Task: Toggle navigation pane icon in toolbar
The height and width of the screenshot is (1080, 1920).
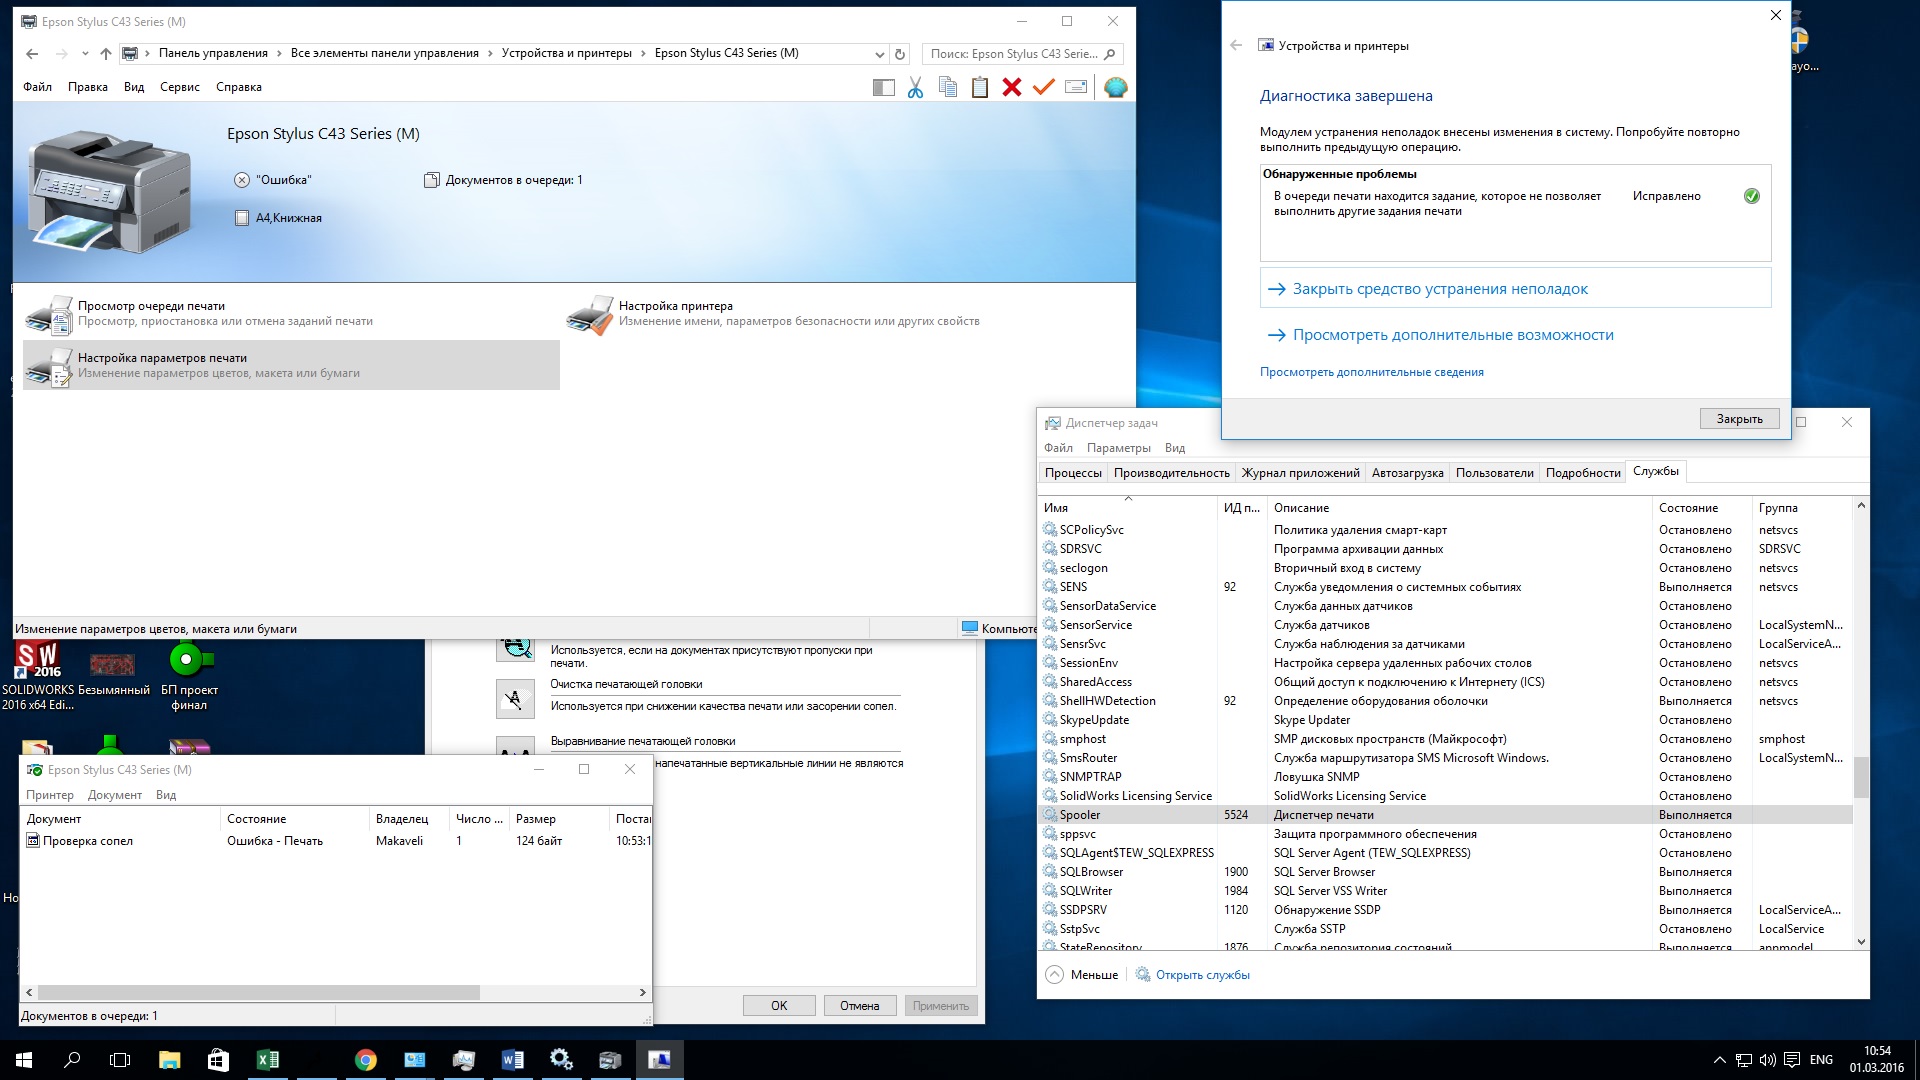Action: (x=883, y=88)
